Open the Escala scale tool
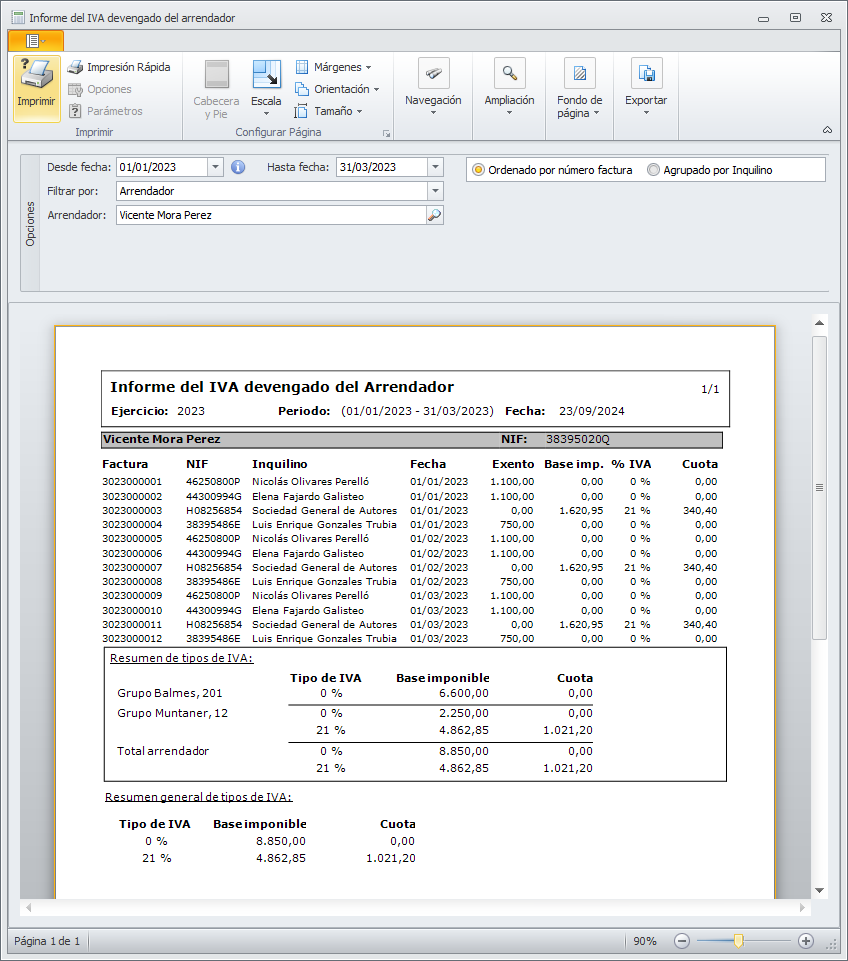Screen dimensions: 848x961 [x=266, y=76]
